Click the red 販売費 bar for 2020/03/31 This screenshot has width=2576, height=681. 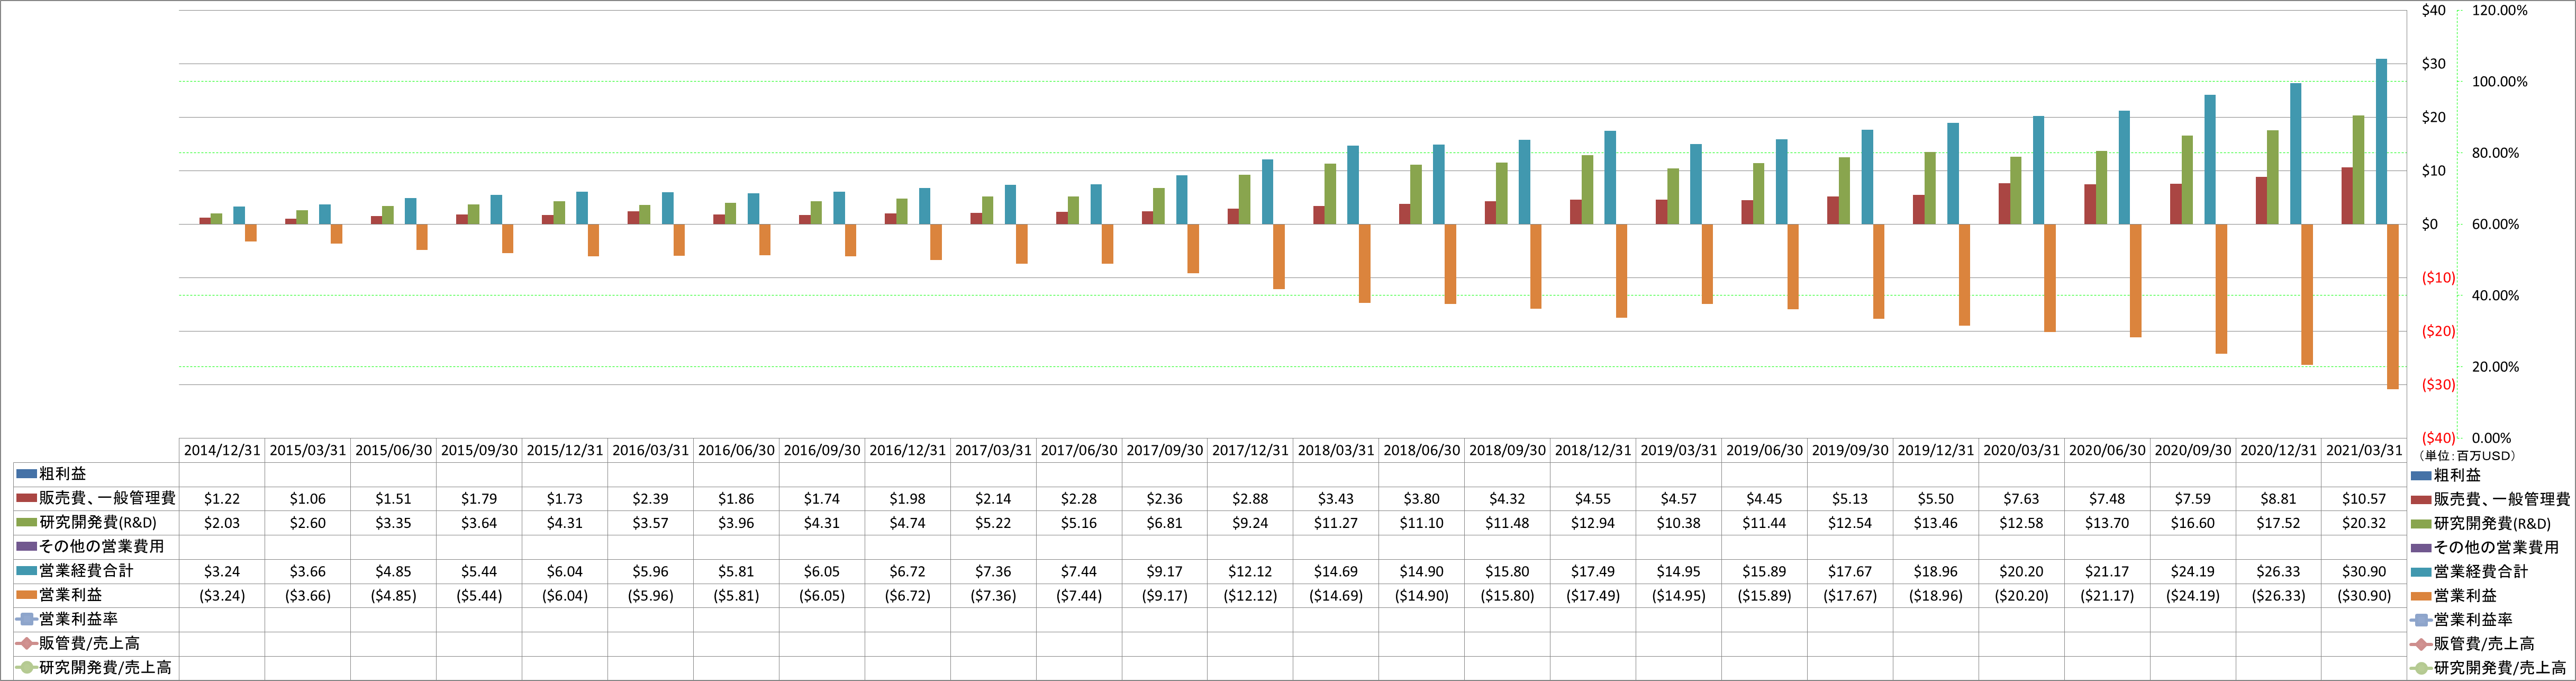pyautogui.click(x=2004, y=204)
